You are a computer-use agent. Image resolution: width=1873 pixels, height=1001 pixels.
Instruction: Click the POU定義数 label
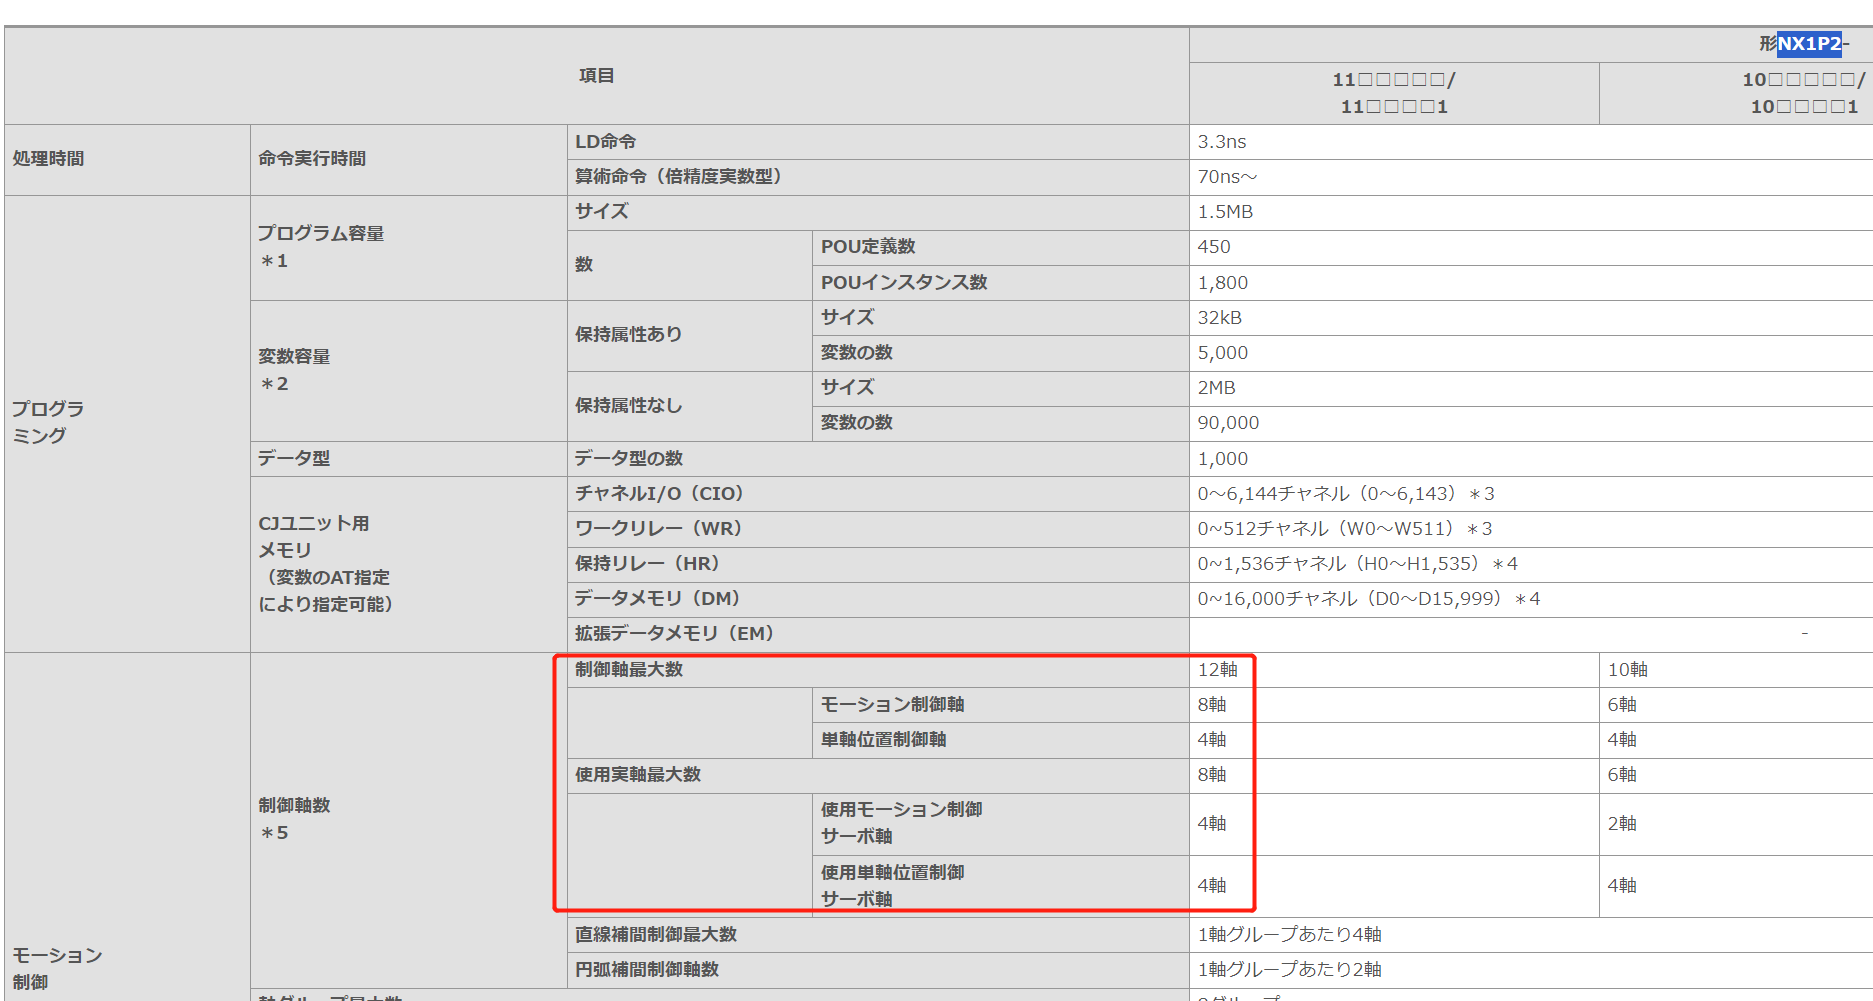click(867, 247)
